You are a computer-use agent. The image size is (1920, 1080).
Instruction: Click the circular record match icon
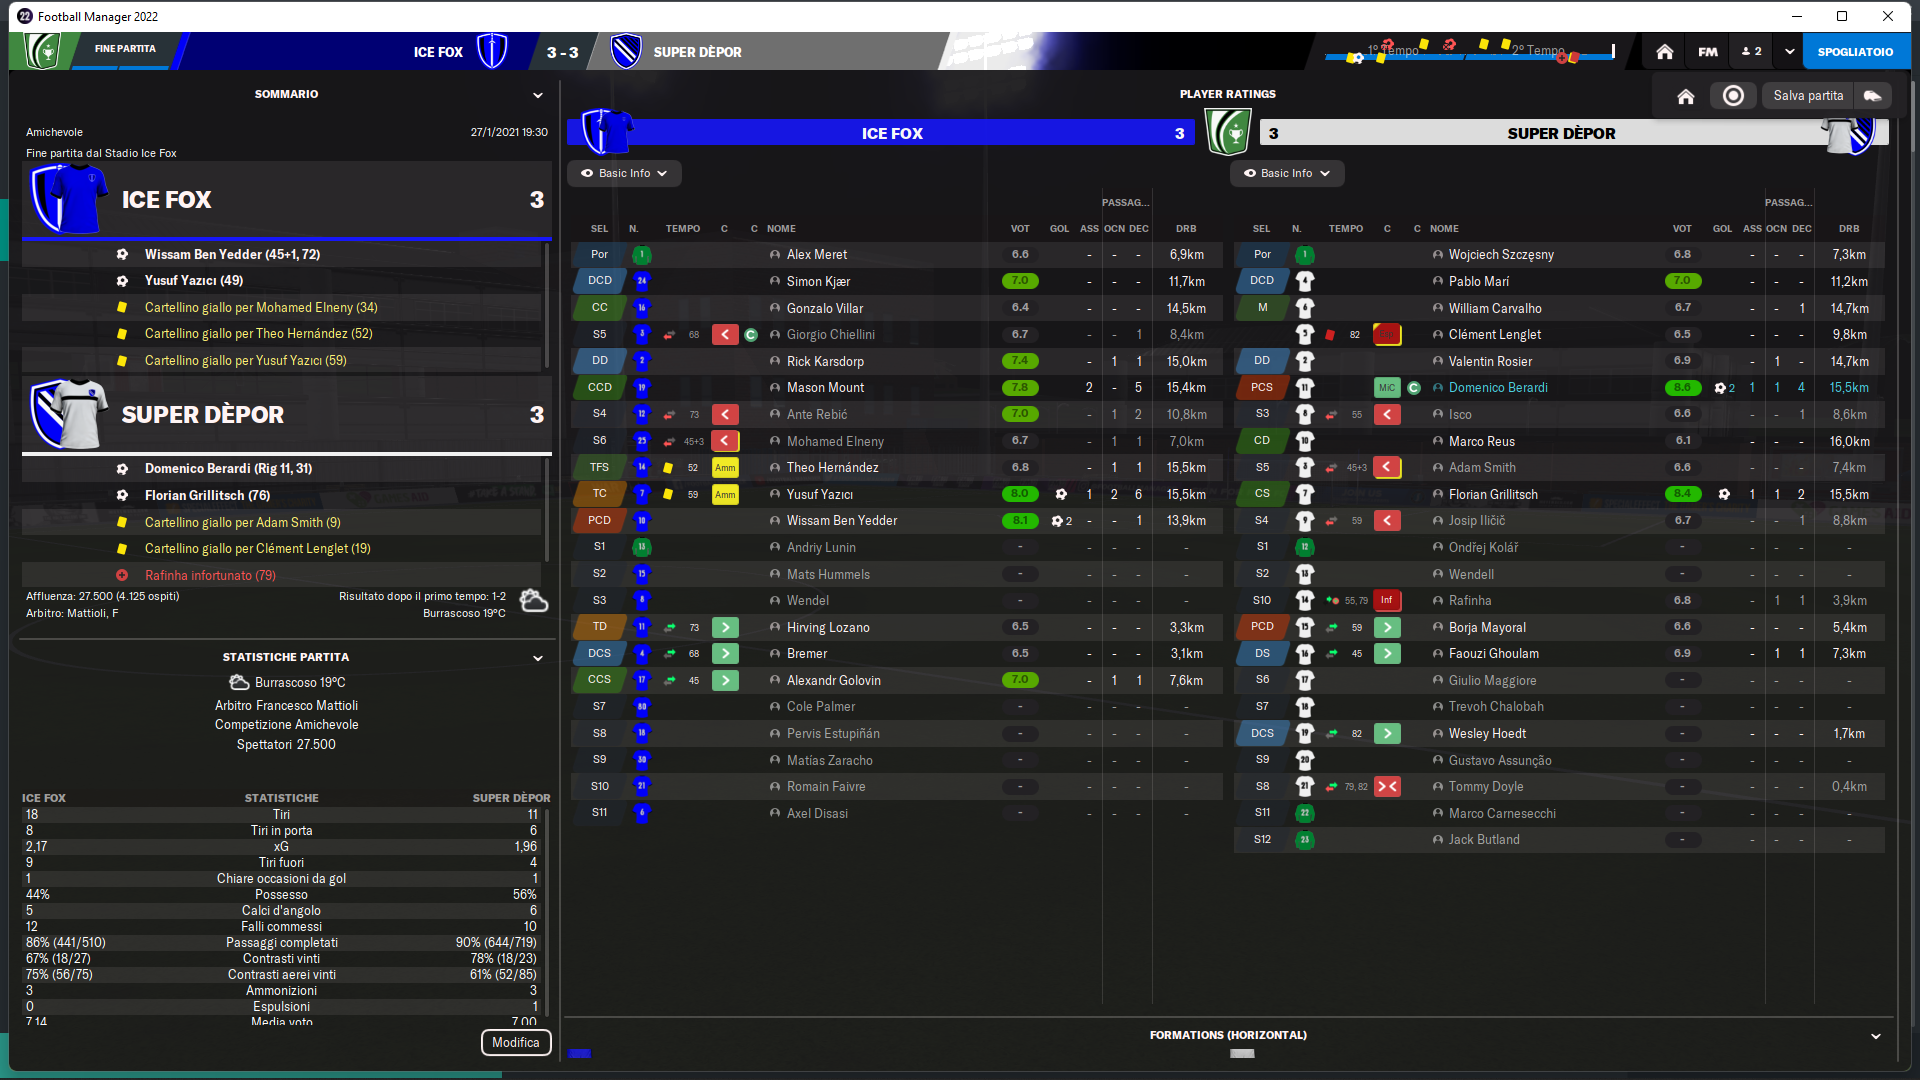pos(1733,96)
